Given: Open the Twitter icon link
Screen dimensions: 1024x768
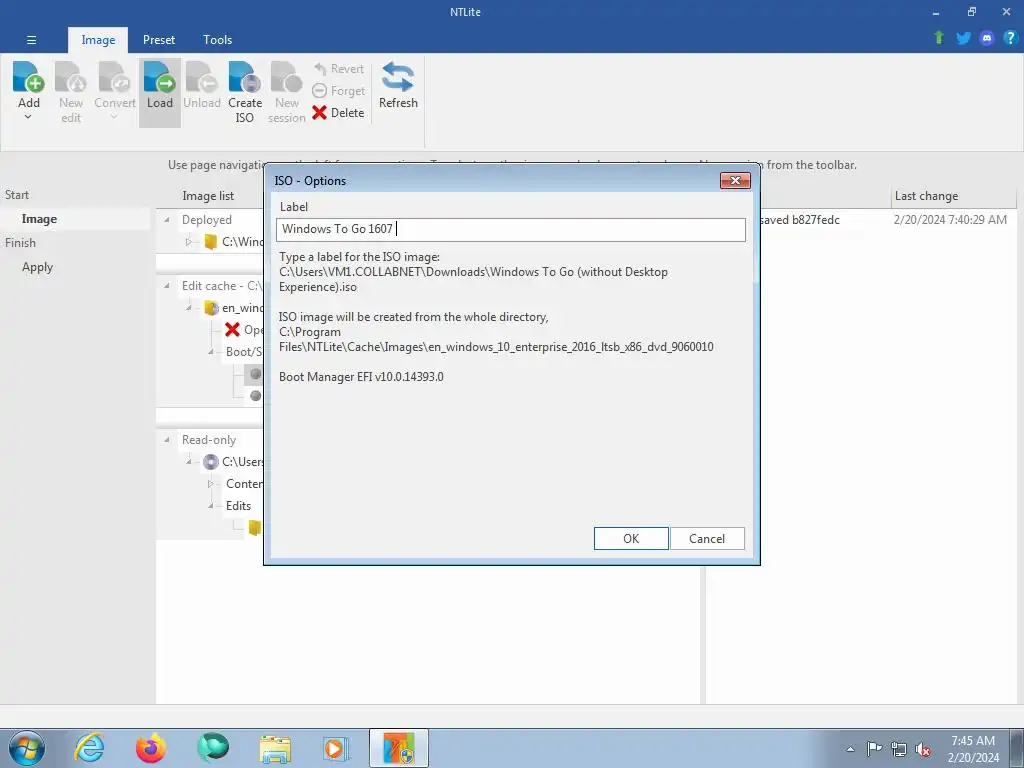Looking at the screenshot, I should pyautogui.click(x=963, y=38).
